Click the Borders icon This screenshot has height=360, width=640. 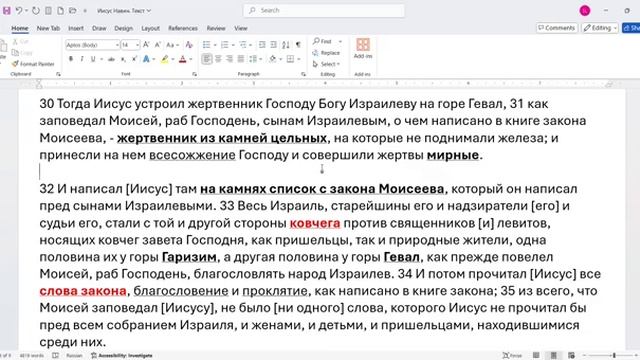pos(290,59)
